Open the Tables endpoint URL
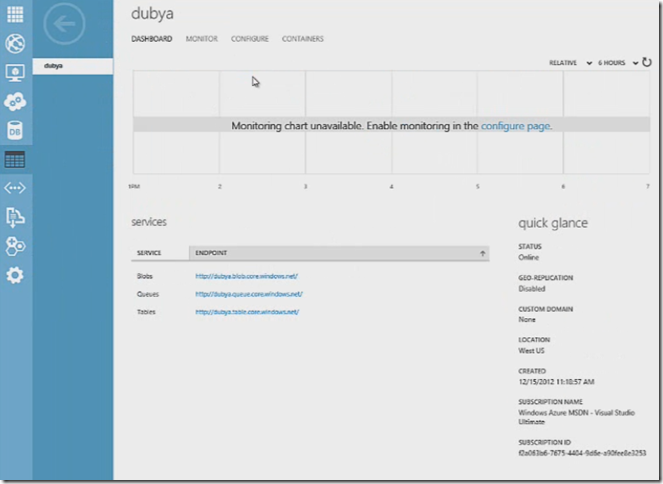 pos(247,312)
